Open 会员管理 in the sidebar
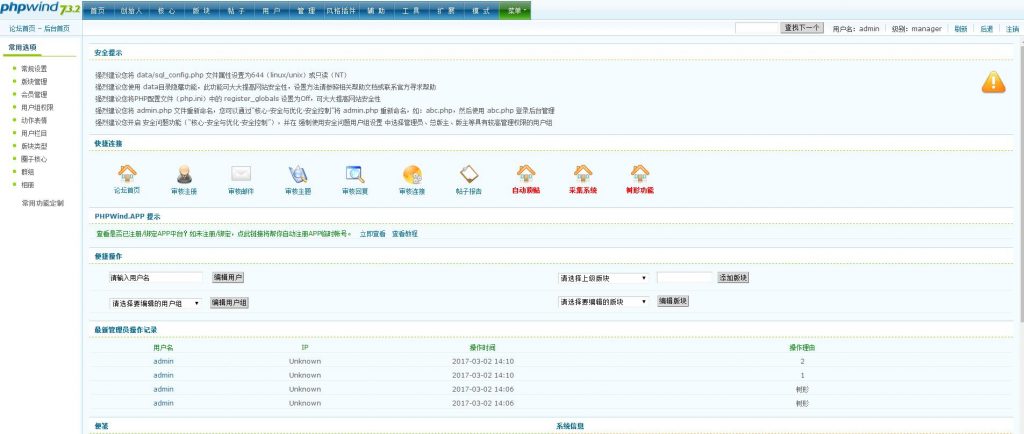The height and width of the screenshot is (434, 1024). (34, 95)
